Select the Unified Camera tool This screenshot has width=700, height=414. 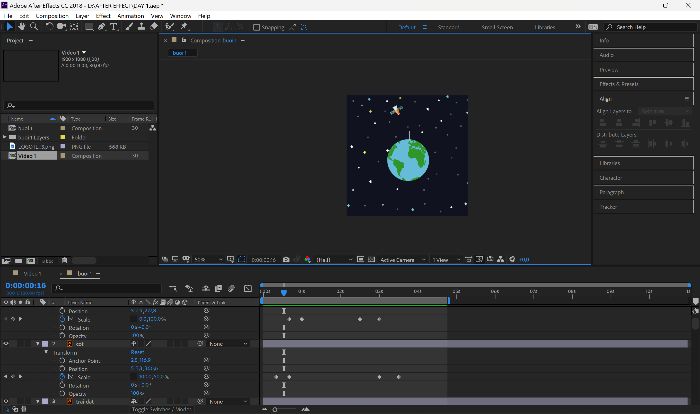pyautogui.click(x=62, y=27)
